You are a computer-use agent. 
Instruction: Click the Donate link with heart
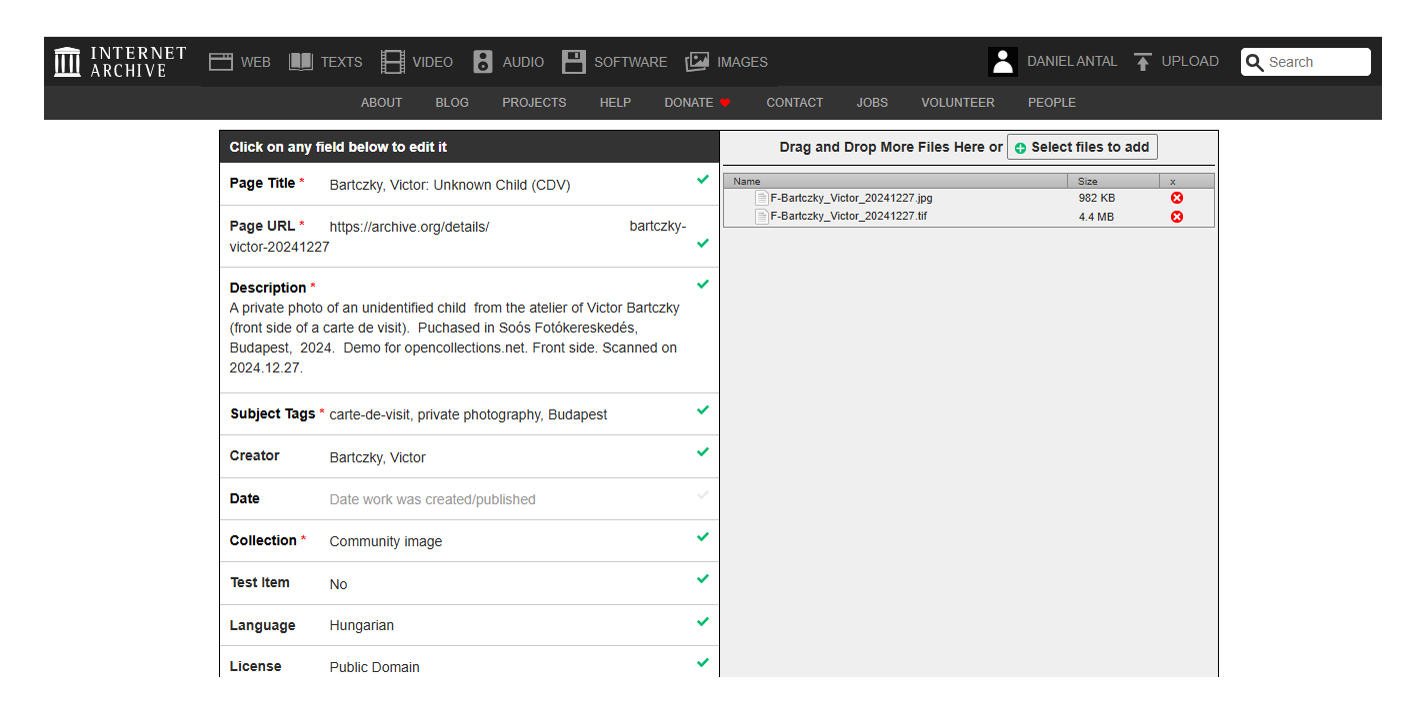697,102
